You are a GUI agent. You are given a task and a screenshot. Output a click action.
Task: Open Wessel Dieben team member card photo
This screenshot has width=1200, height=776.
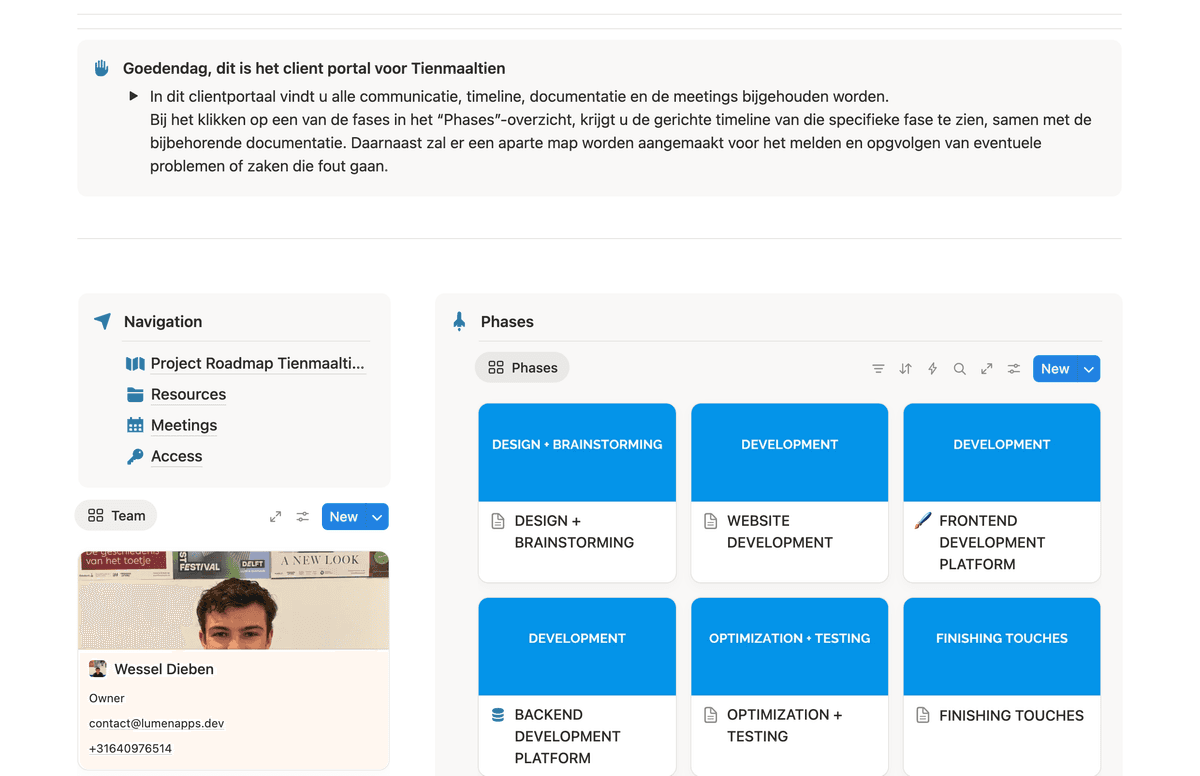(233, 600)
